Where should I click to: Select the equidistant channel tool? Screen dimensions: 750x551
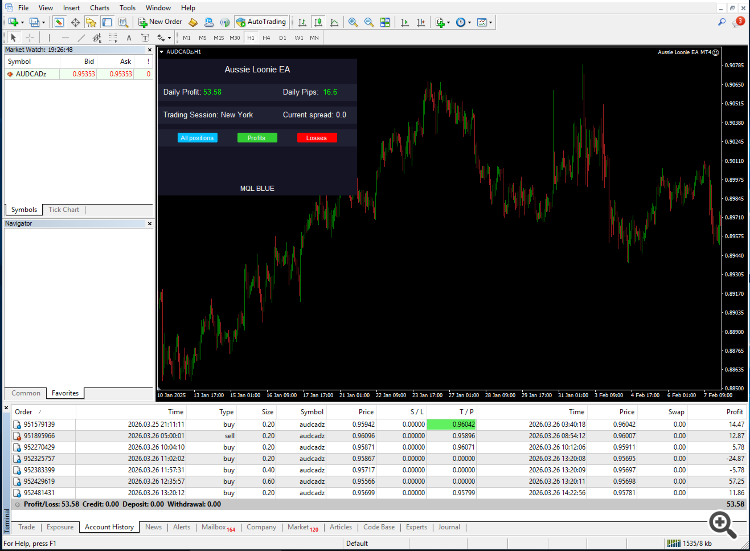click(x=97, y=37)
